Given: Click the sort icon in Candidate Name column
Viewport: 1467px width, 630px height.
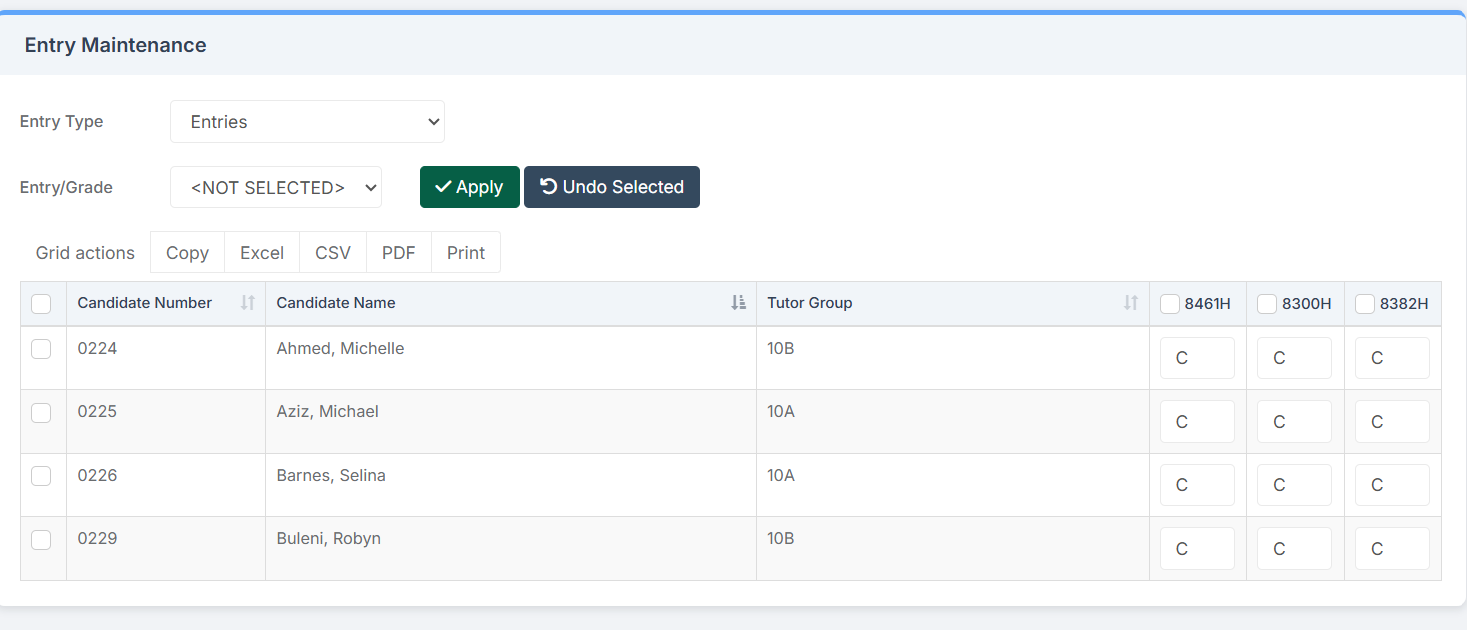Looking at the screenshot, I should tap(738, 303).
